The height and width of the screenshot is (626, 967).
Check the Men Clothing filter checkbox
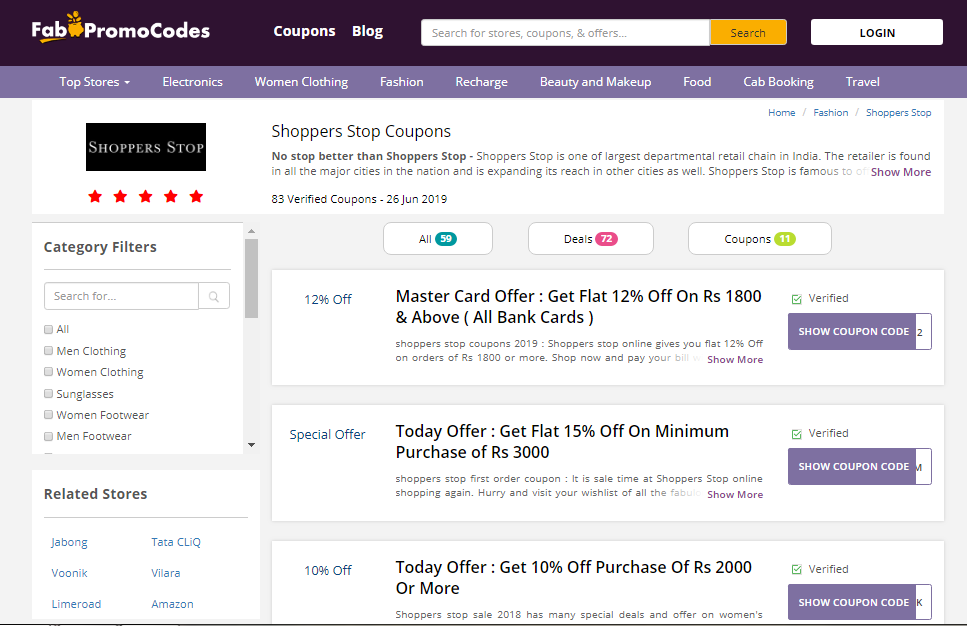[x=48, y=350]
